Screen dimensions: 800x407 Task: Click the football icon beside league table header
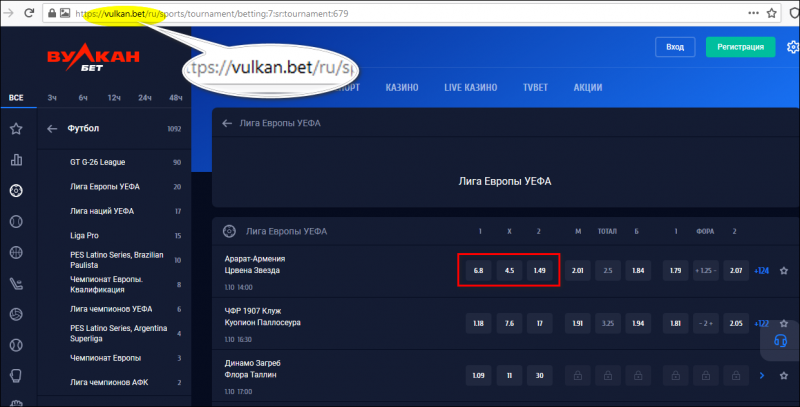click(x=229, y=232)
